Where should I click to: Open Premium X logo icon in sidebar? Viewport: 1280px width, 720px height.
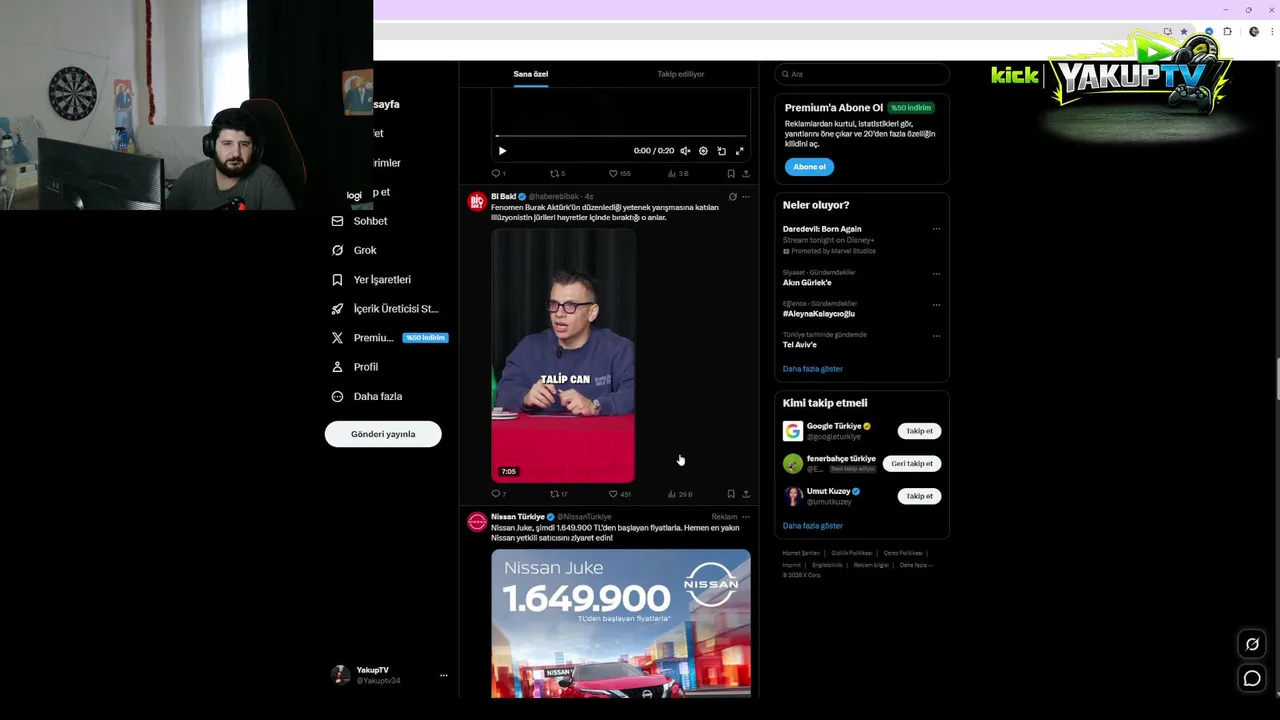click(x=337, y=338)
